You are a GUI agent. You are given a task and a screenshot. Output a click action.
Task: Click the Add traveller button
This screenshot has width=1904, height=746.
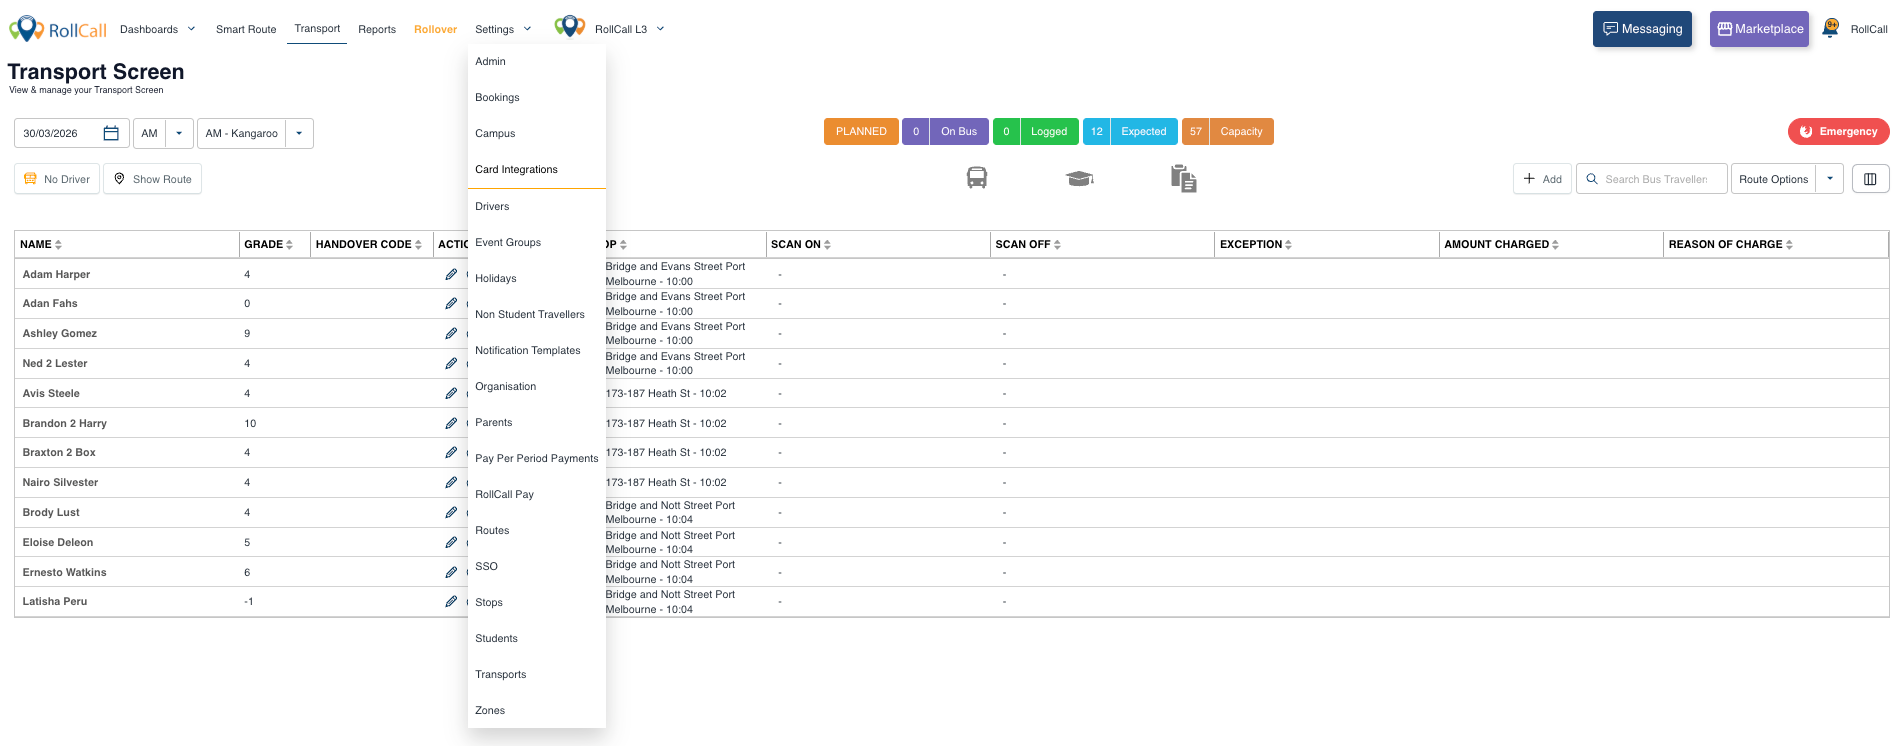[1542, 179]
